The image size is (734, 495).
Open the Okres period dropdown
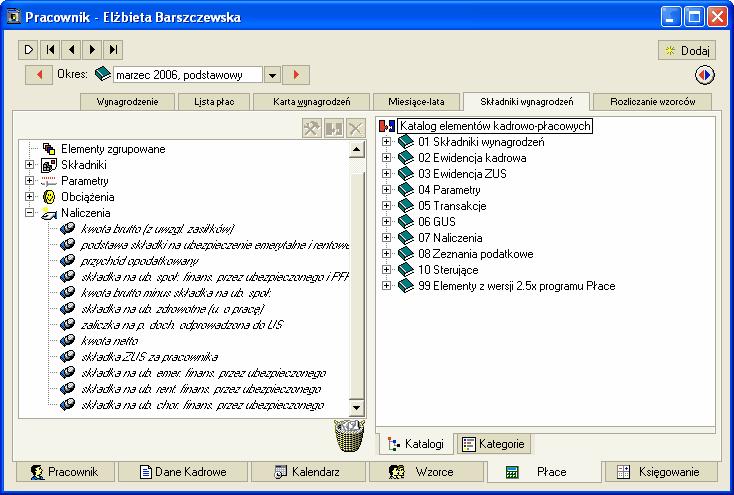click(272, 75)
